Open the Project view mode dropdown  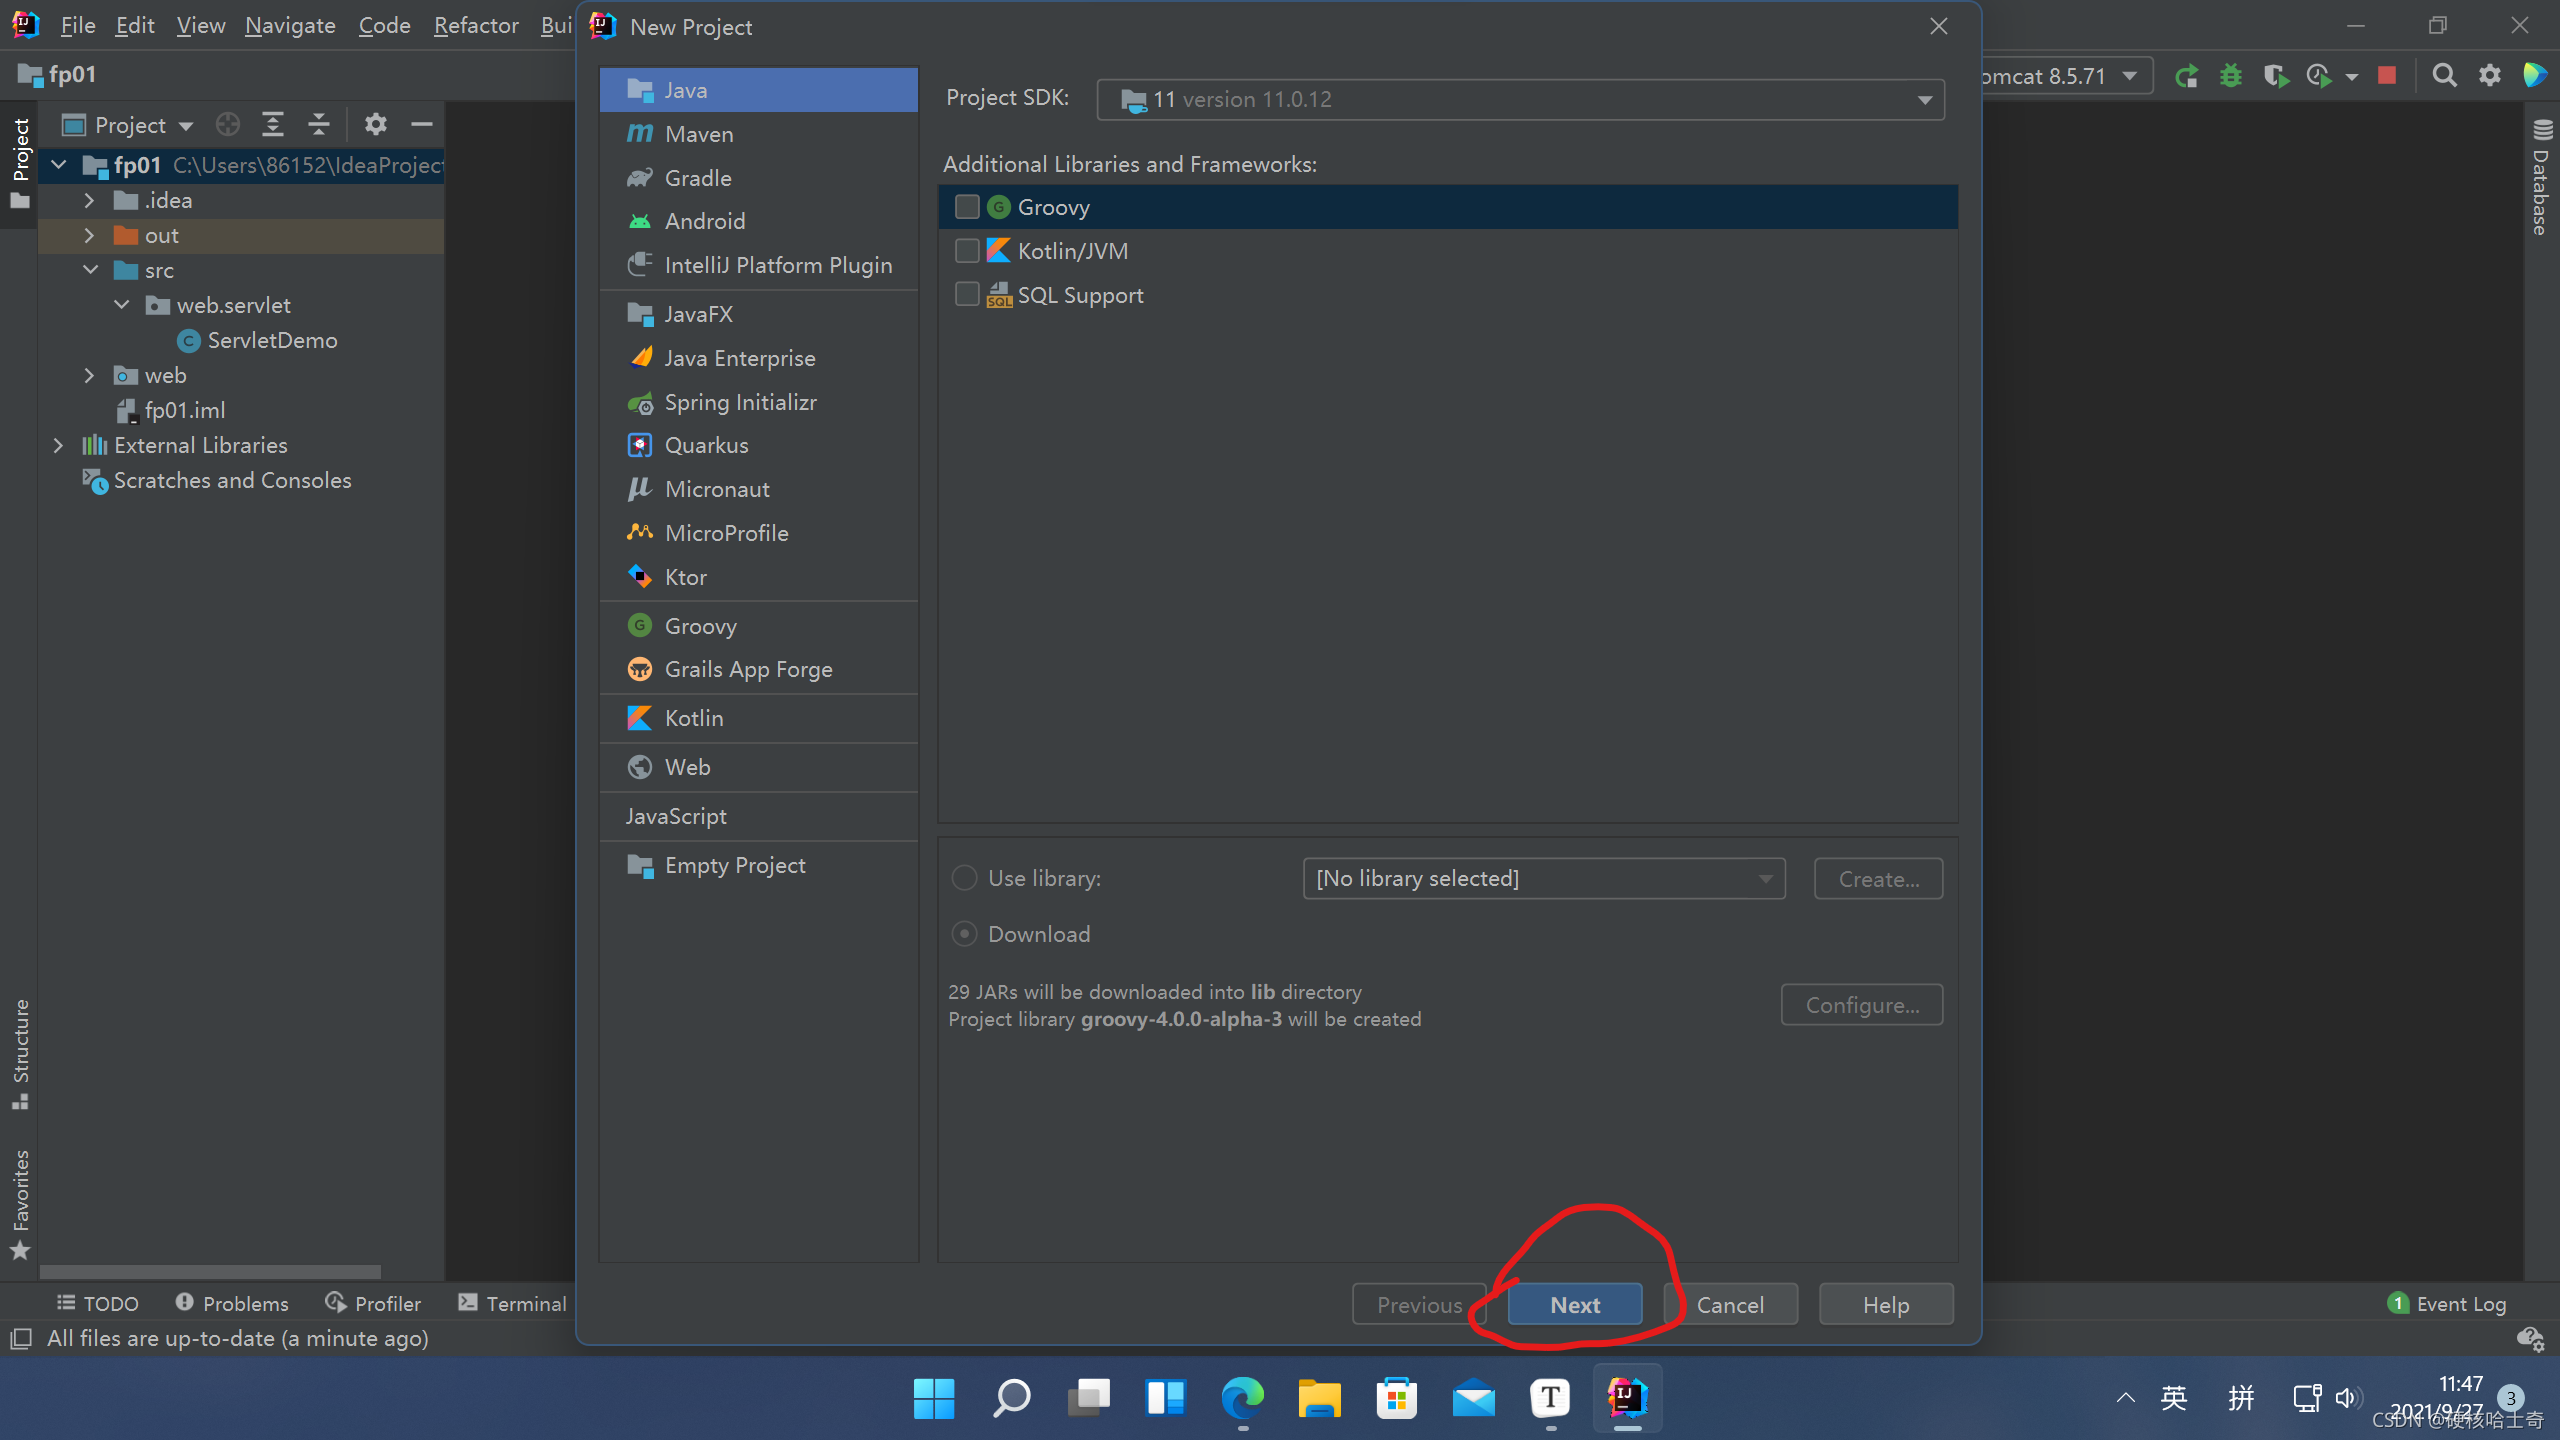(127, 125)
